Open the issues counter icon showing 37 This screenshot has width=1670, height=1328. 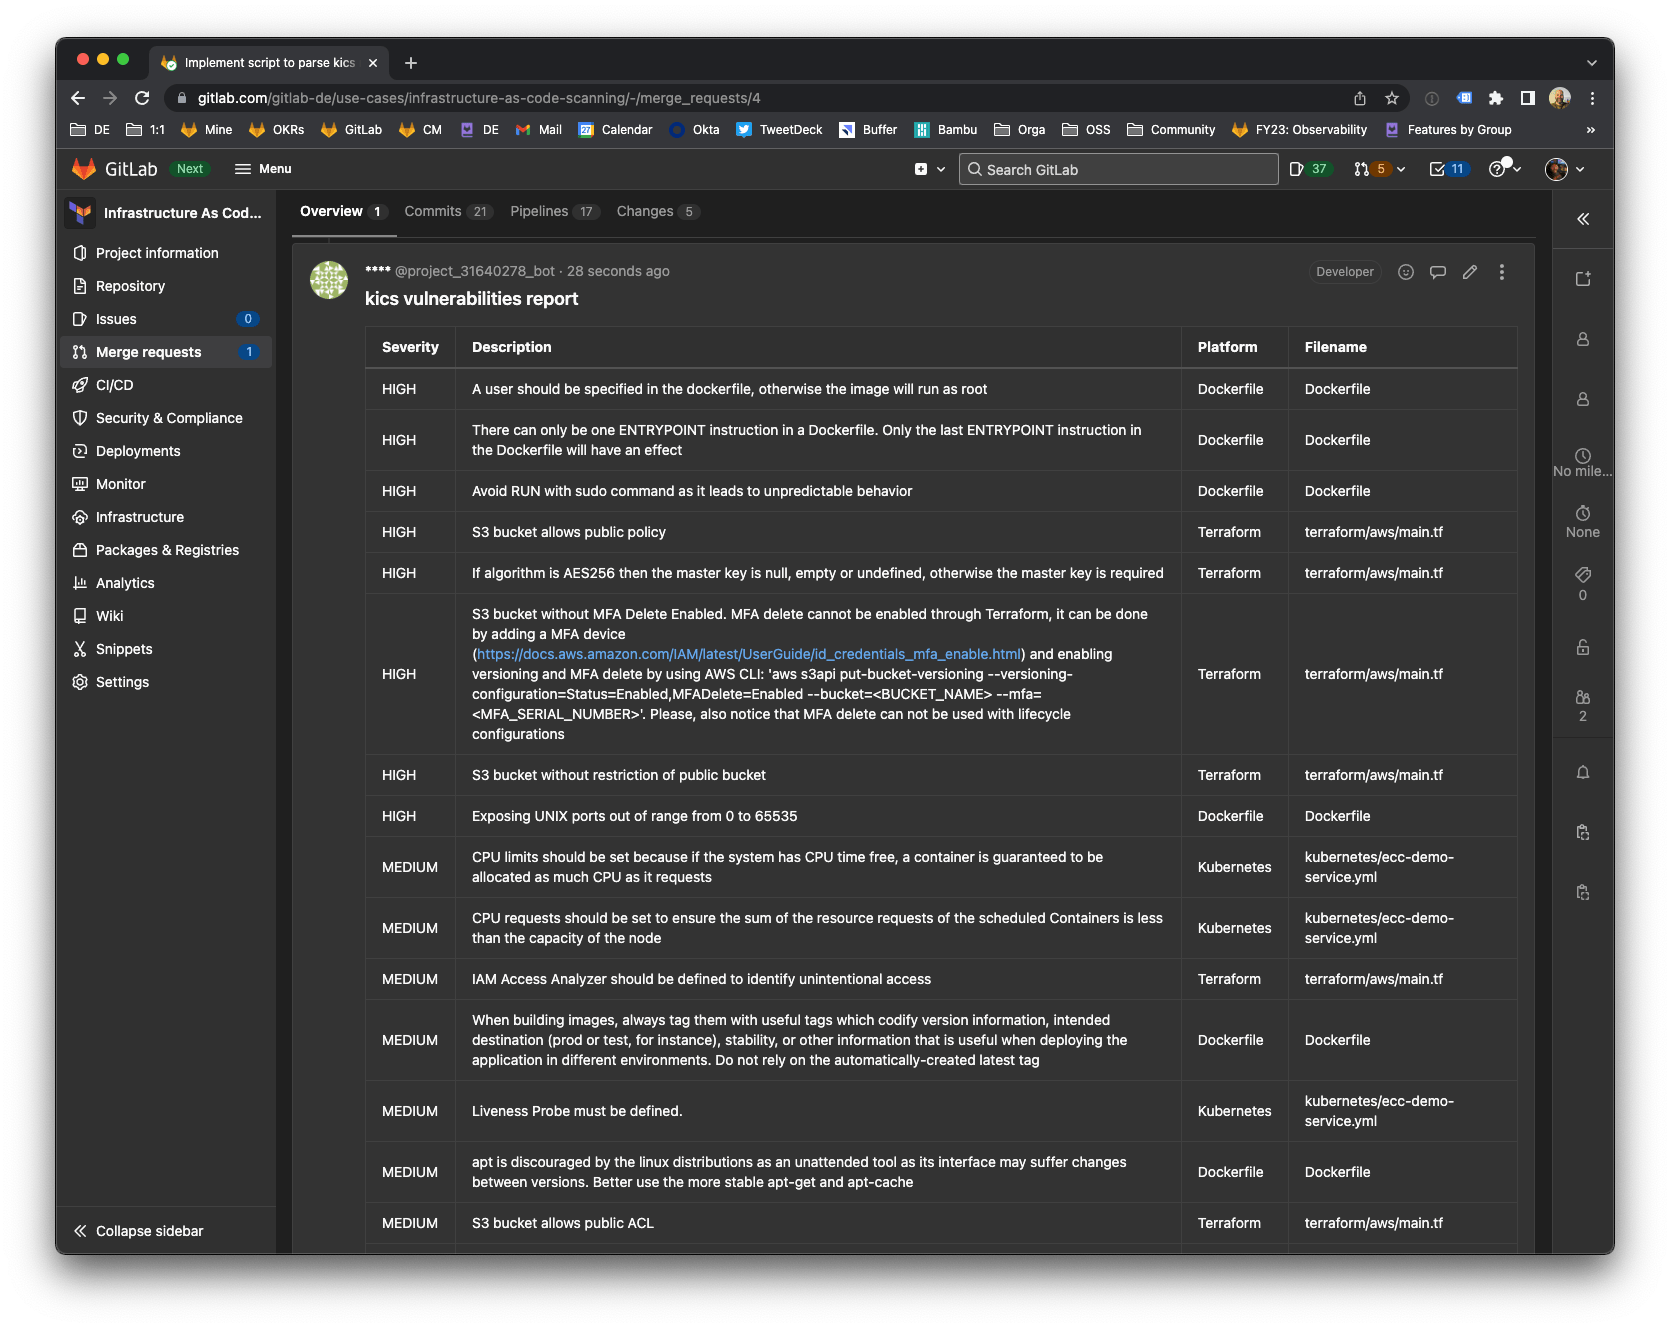click(x=1308, y=169)
